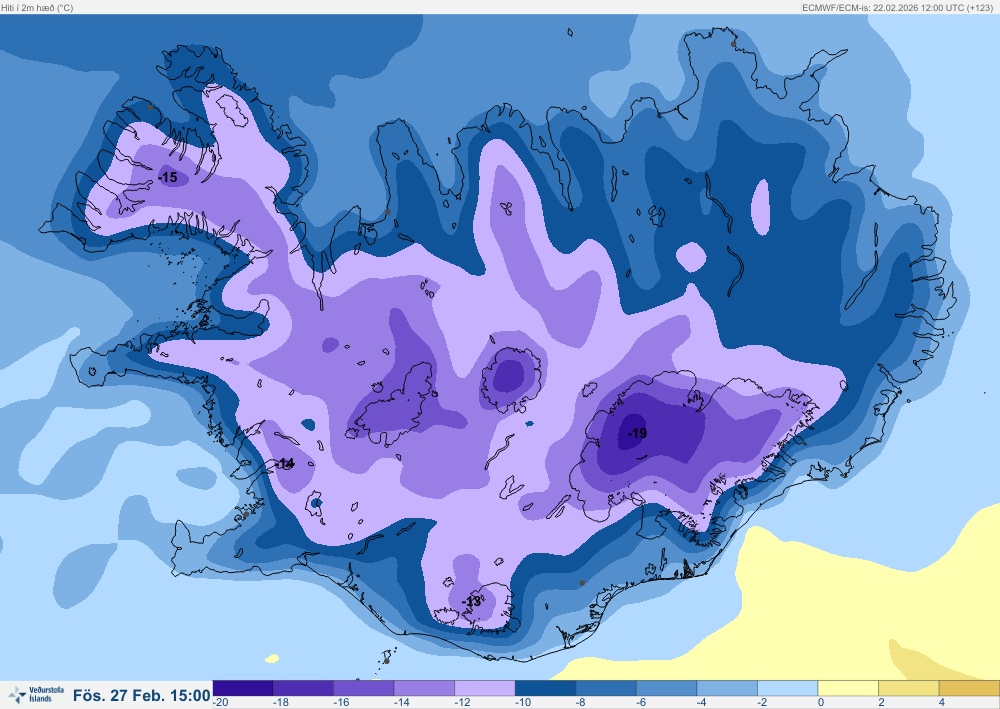
Task: Click the -14 legend scale label
Action: pos(402,703)
